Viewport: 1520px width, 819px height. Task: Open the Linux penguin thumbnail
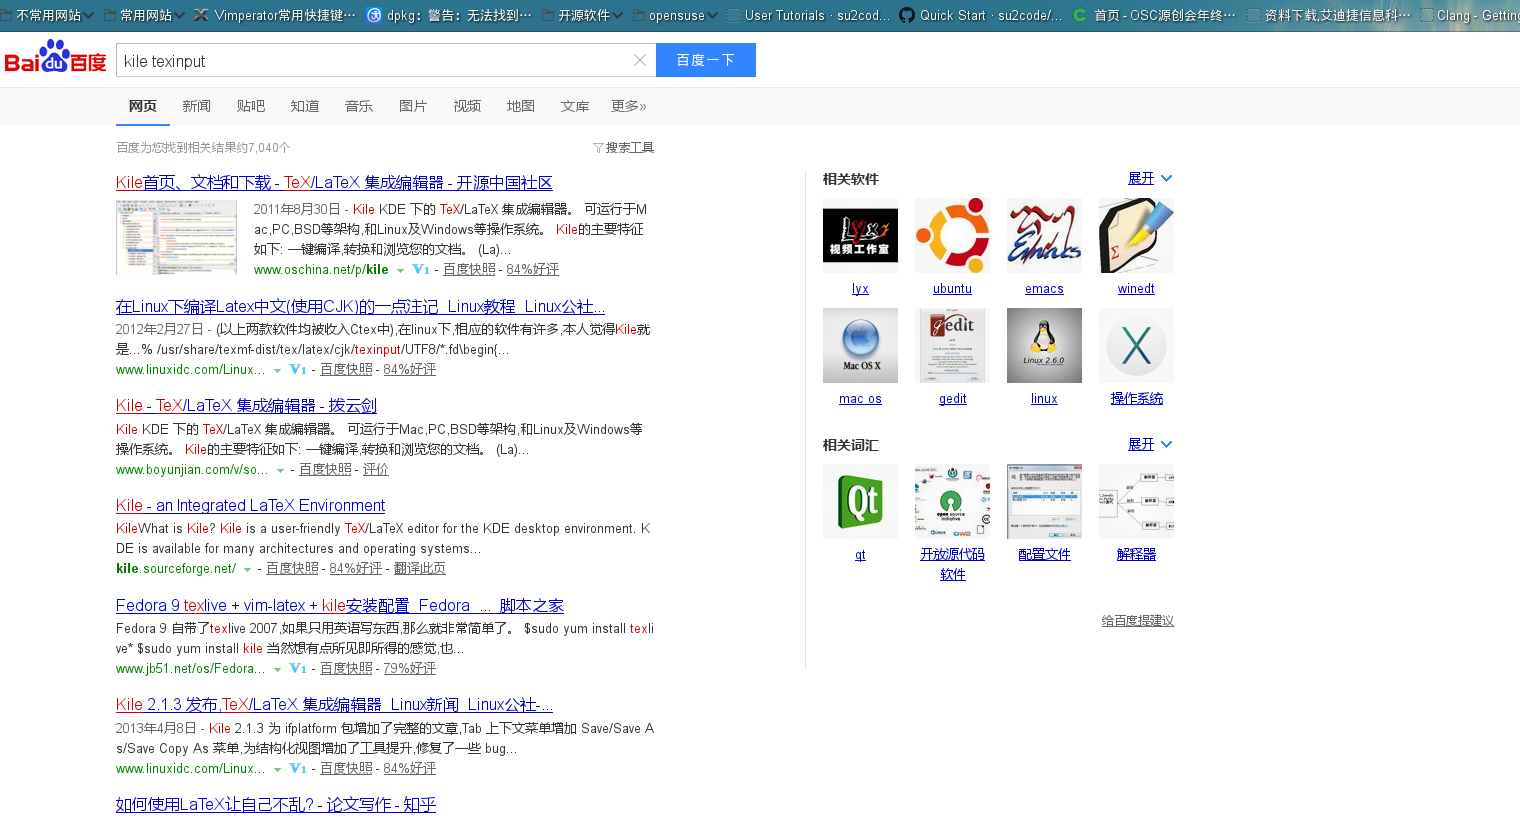click(1044, 345)
